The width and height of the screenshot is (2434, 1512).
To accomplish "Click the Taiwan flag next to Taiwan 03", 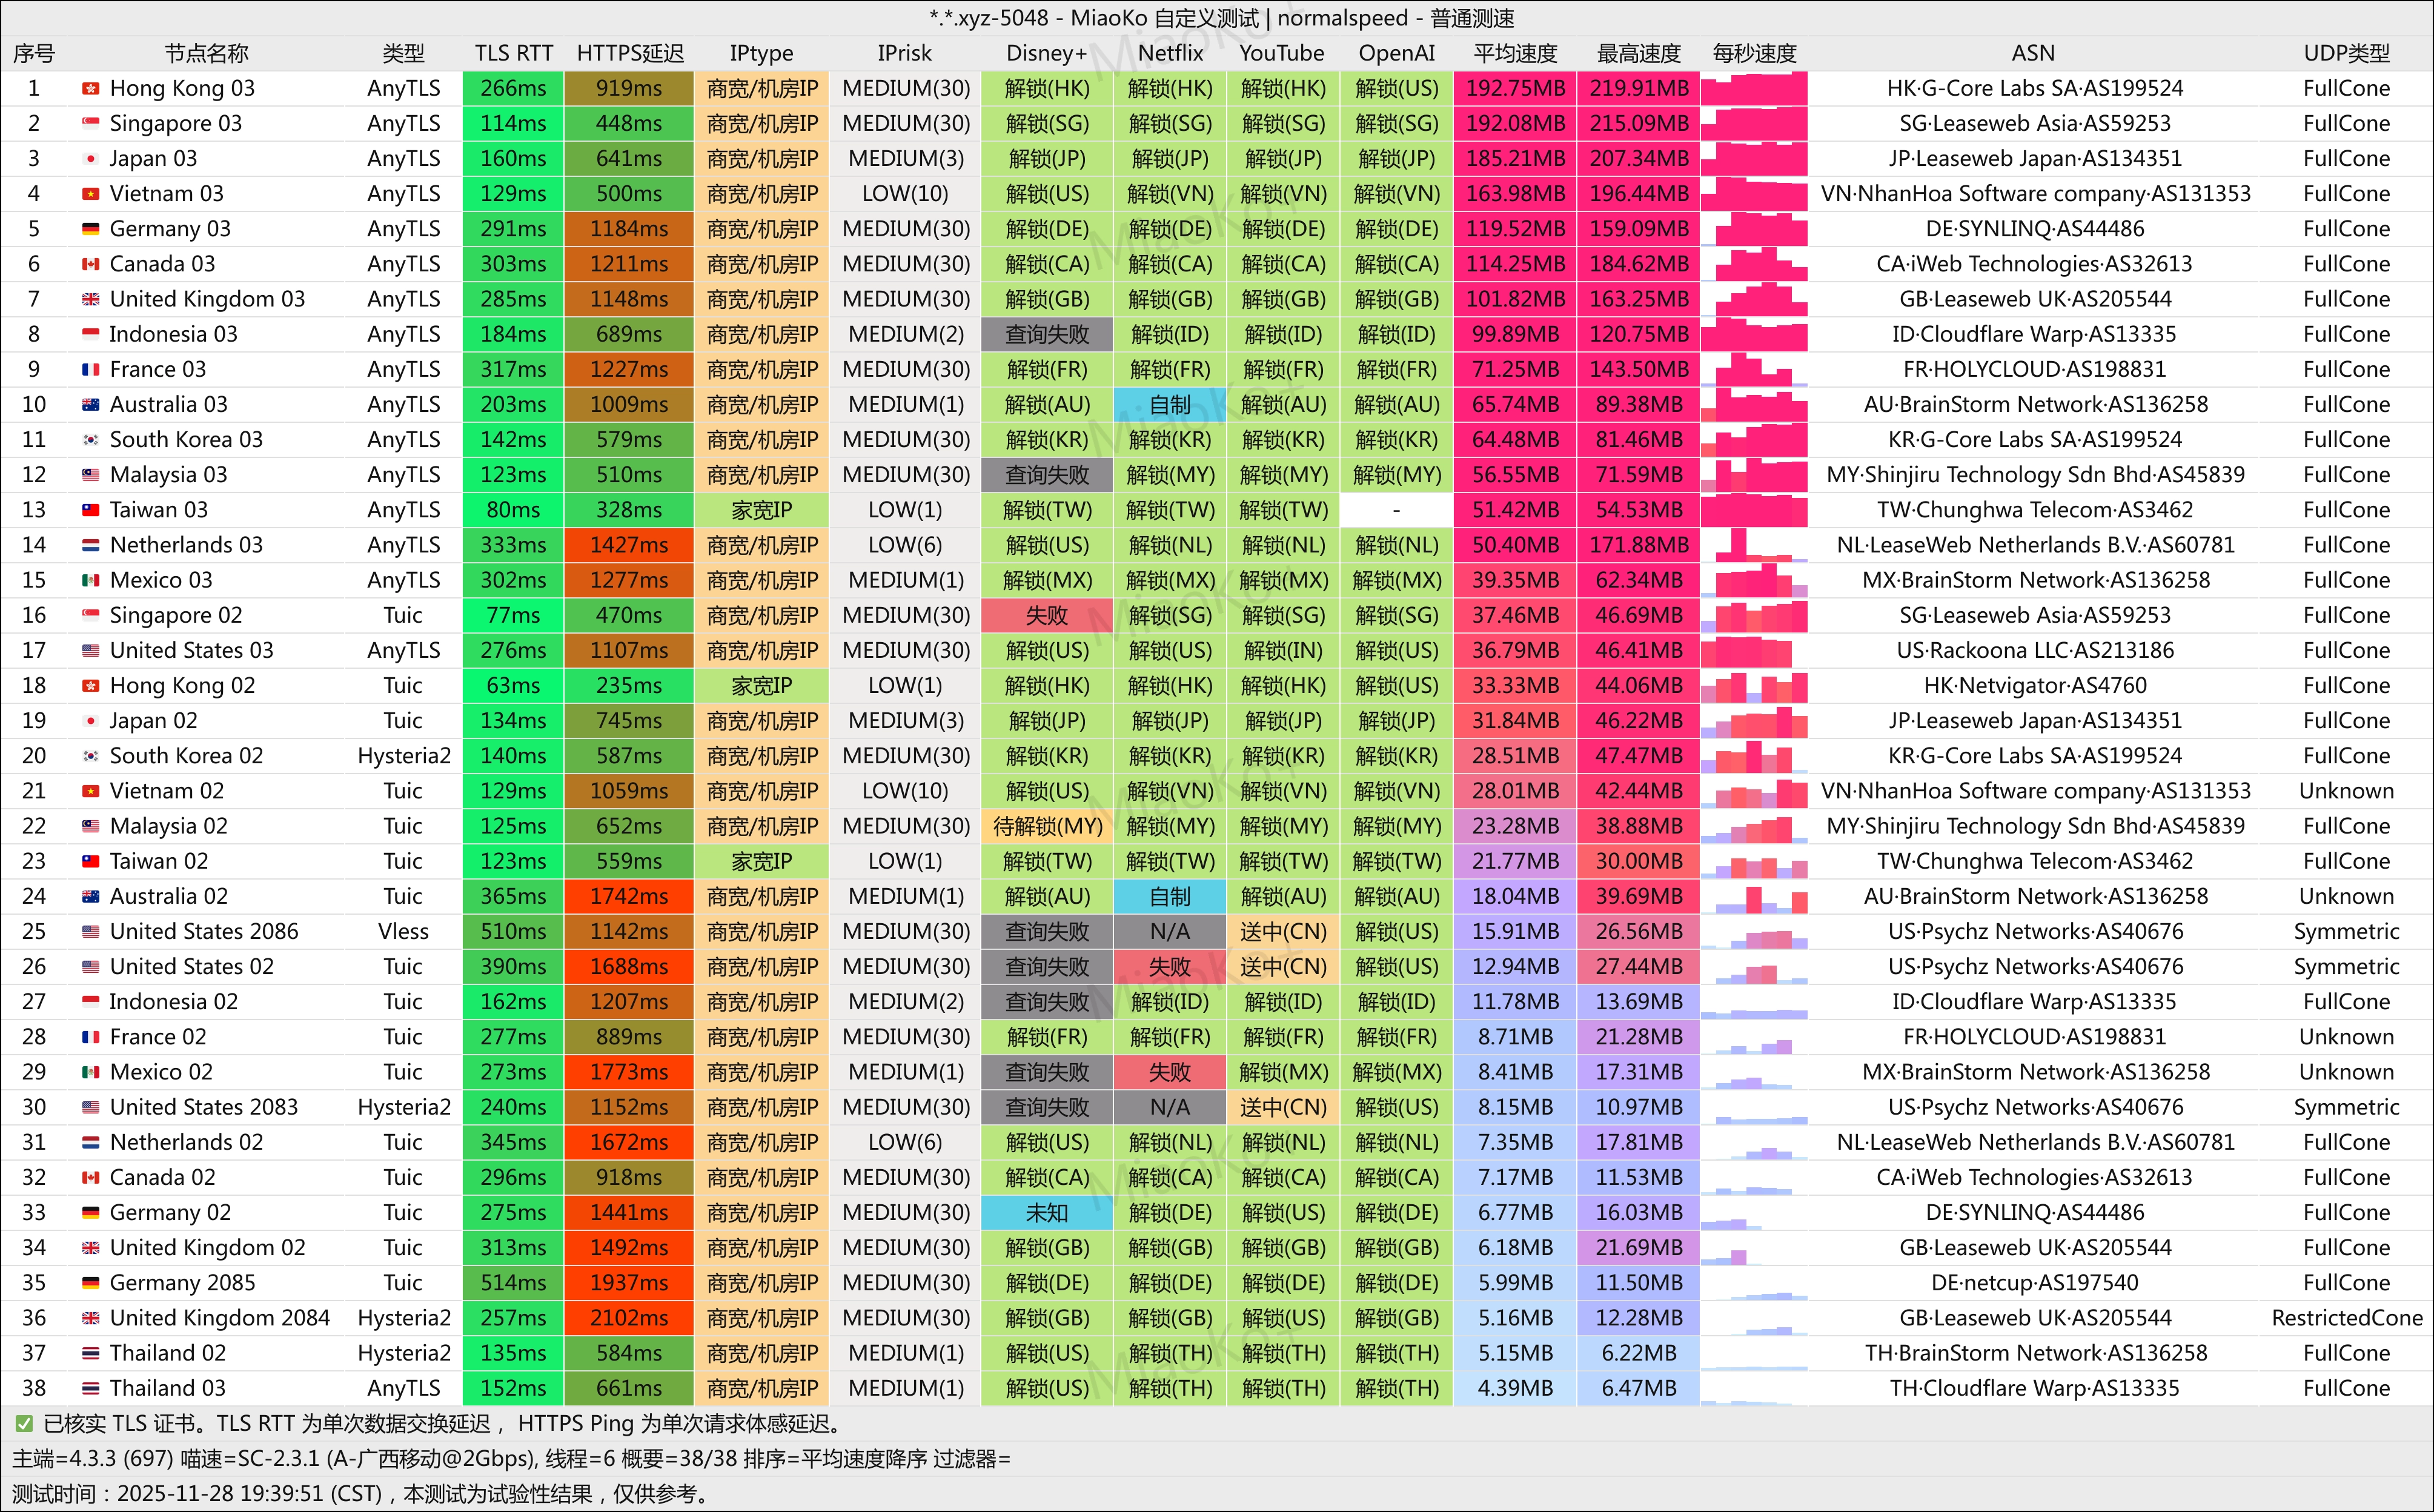I will (x=90, y=510).
